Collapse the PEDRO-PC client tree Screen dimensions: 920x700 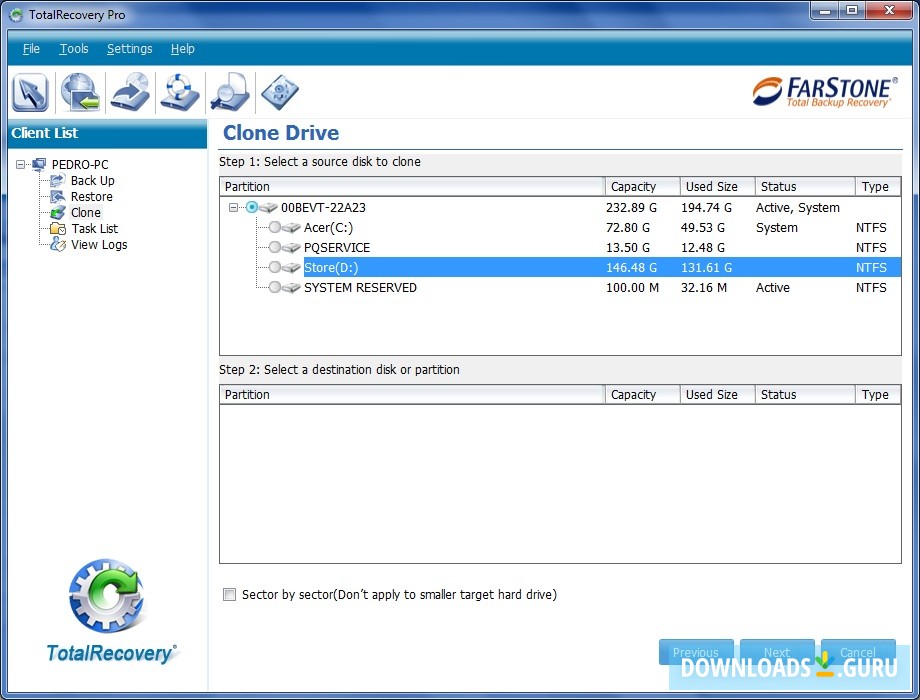22,164
